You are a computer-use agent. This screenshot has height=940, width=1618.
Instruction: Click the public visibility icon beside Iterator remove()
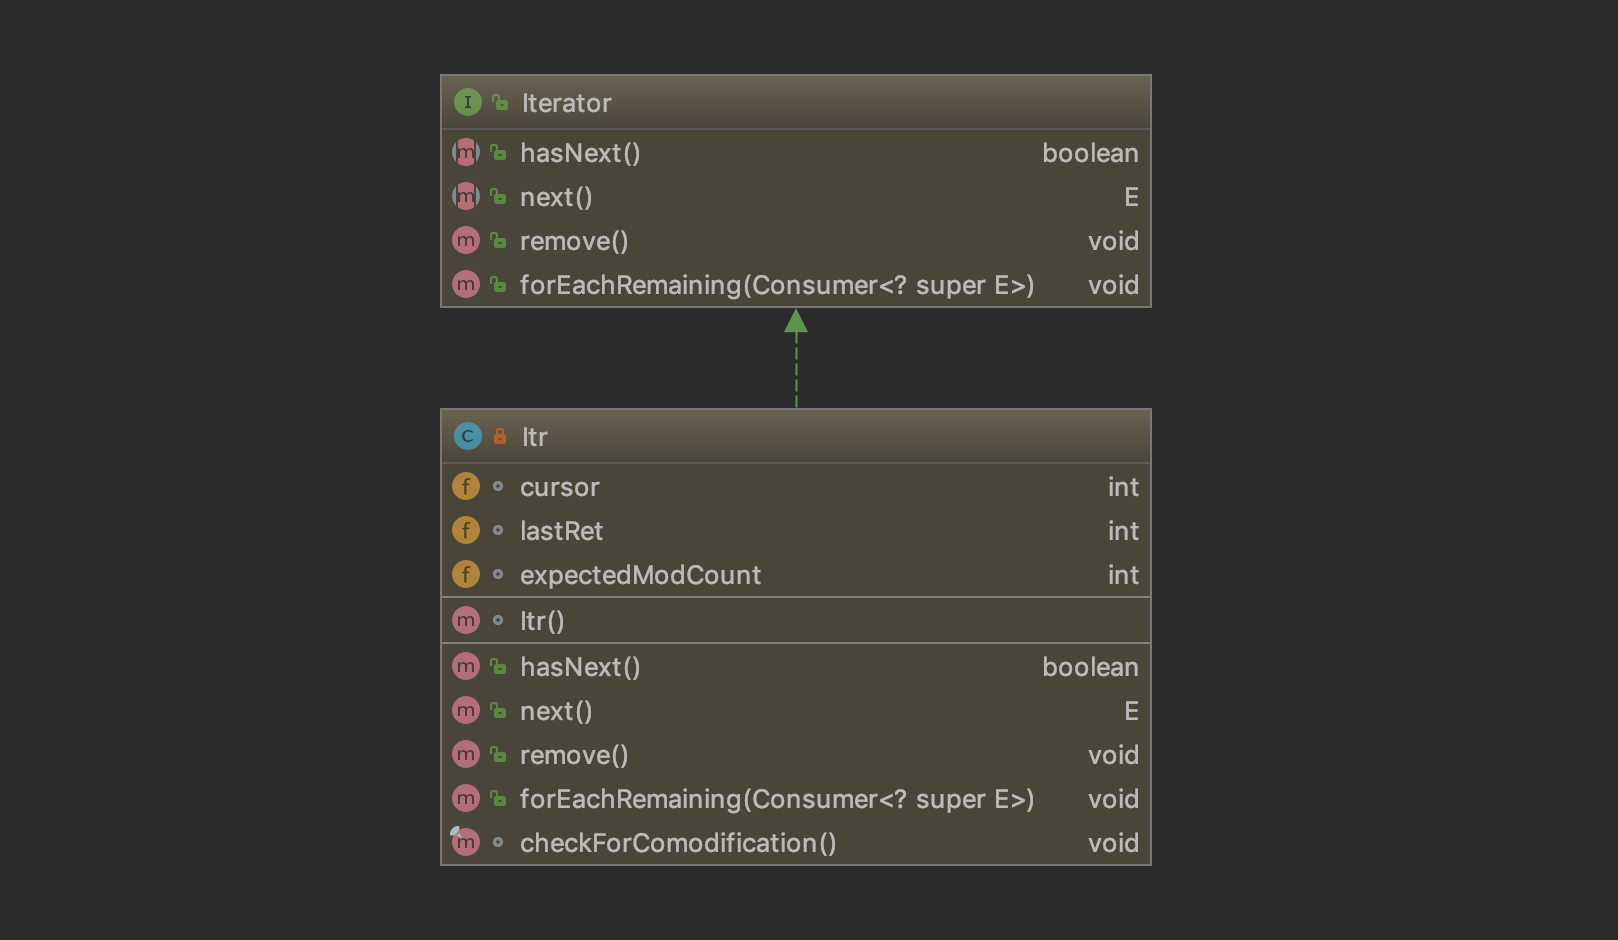(498, 240)
